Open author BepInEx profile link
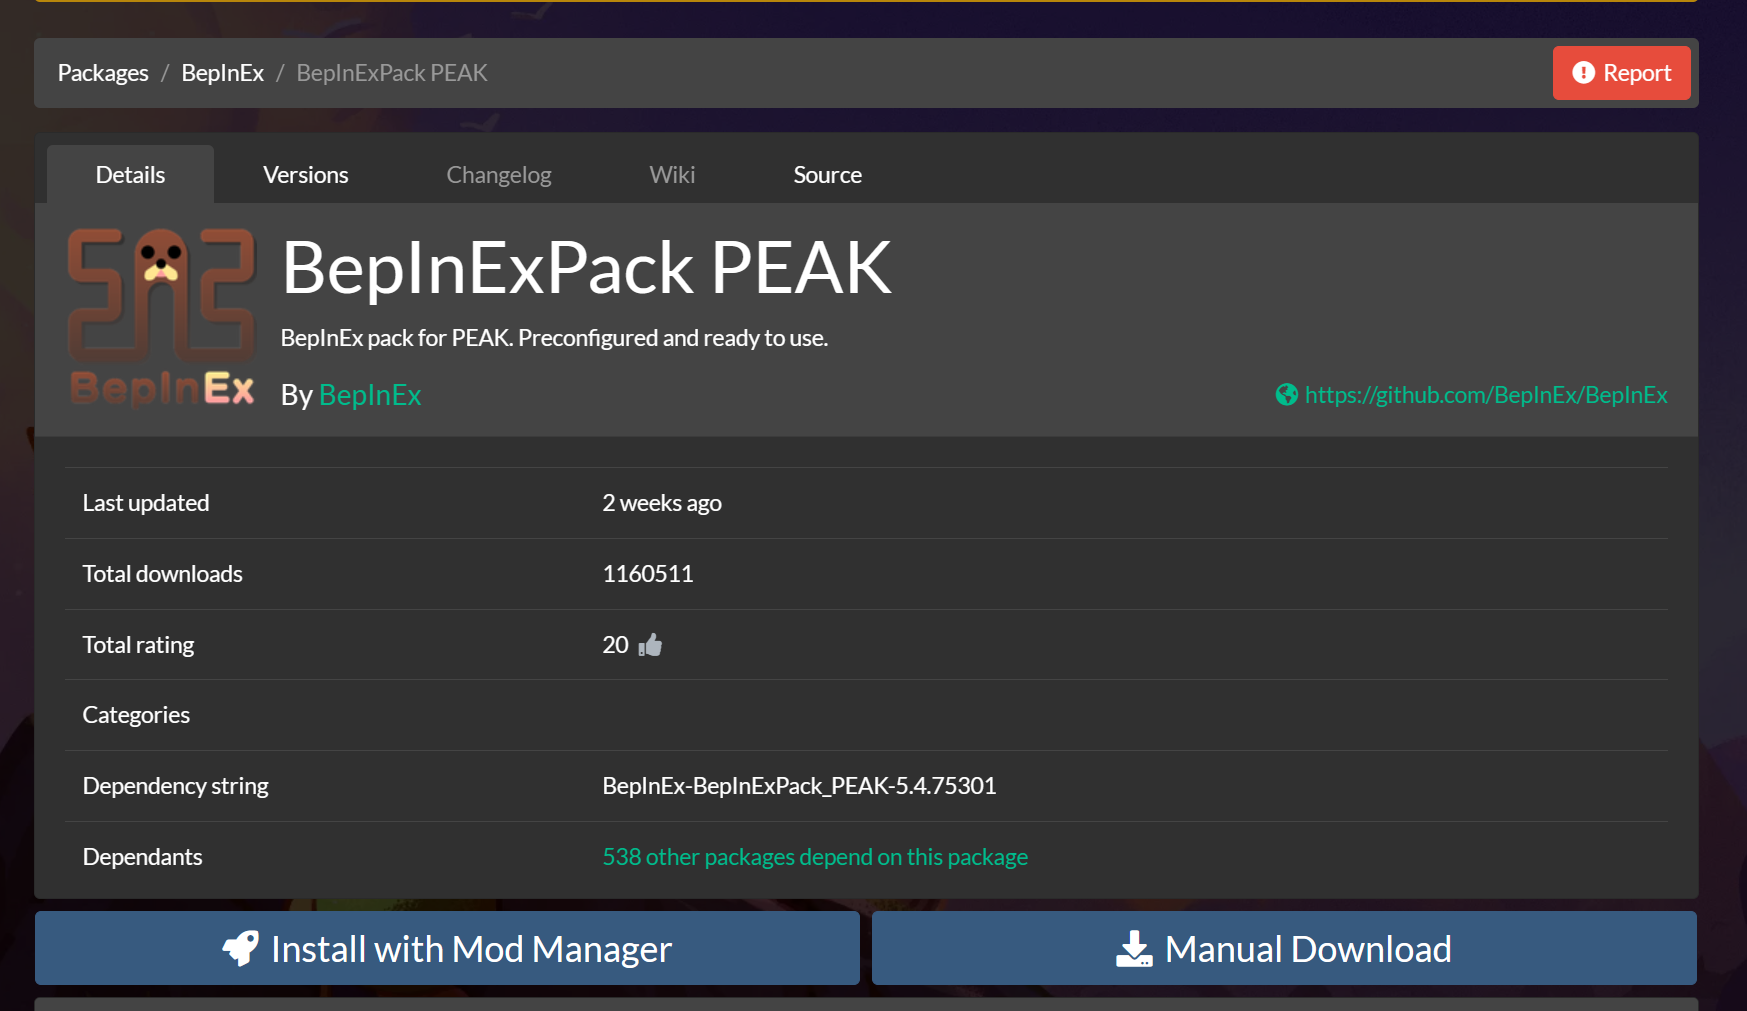The height and width of the screenshot is (1011, 1747). (370, 395)
